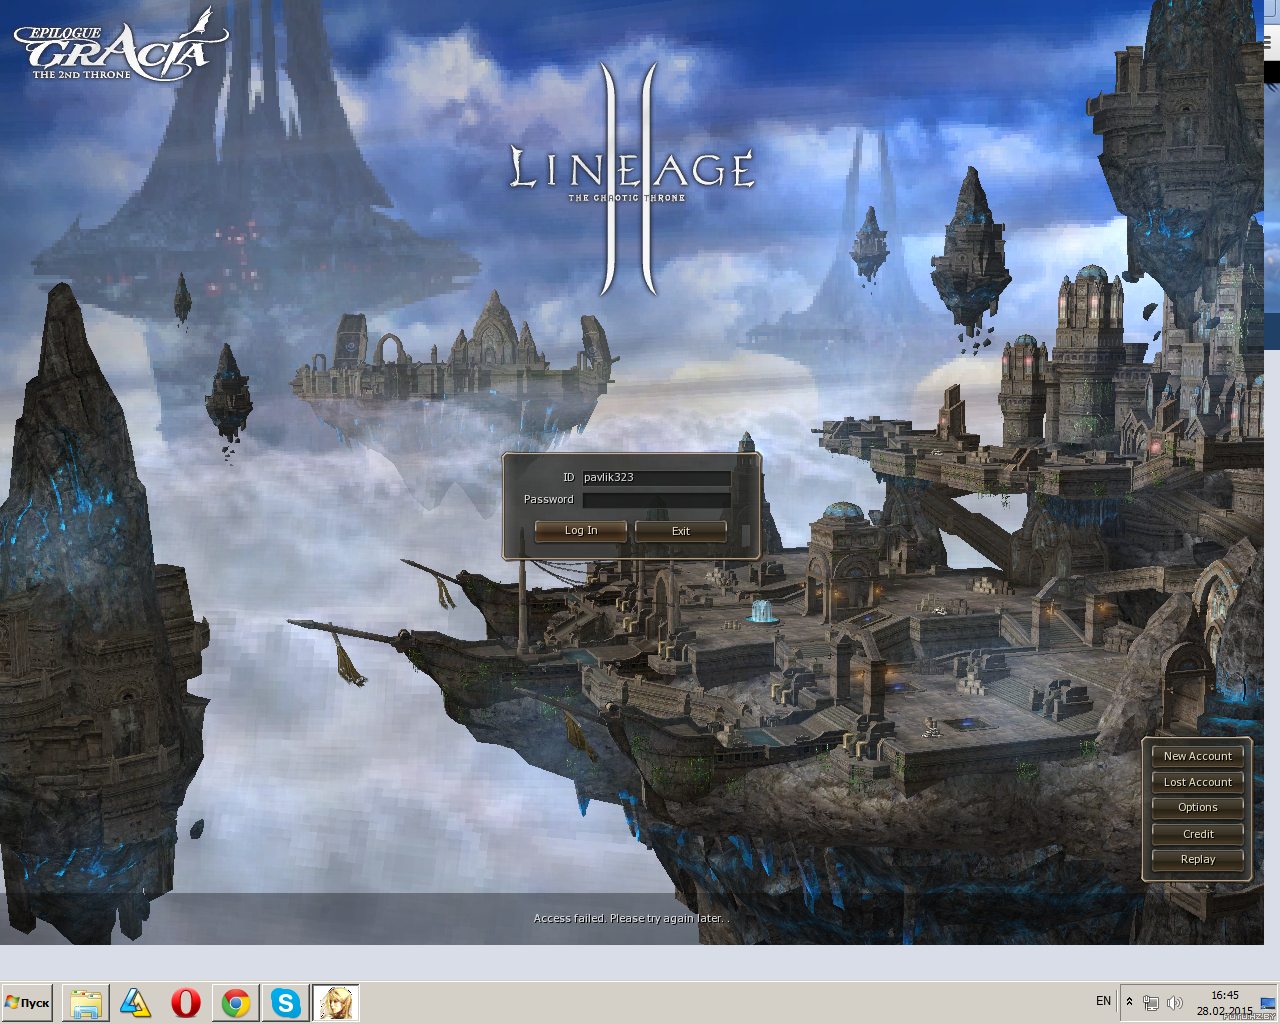Select the Lineage II game taskbar icon
1280x1024 pixels.
336,1003
